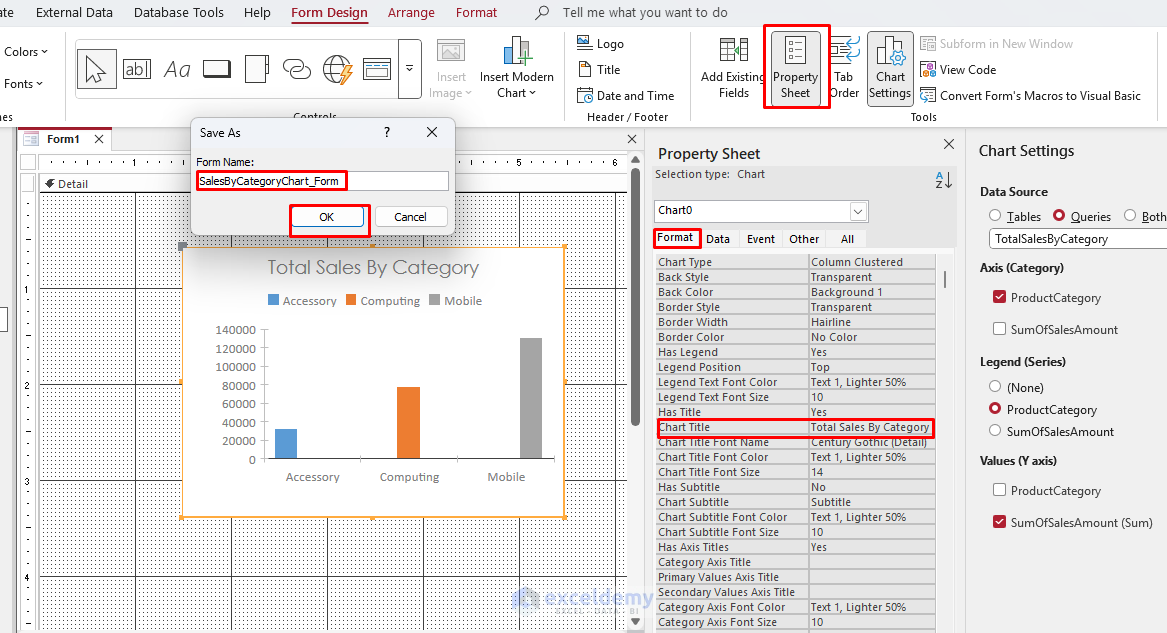Viewport: 1167px width, 633px height.
Task: Switch to the Property Sheet Event tab
Action: (761, 239)
